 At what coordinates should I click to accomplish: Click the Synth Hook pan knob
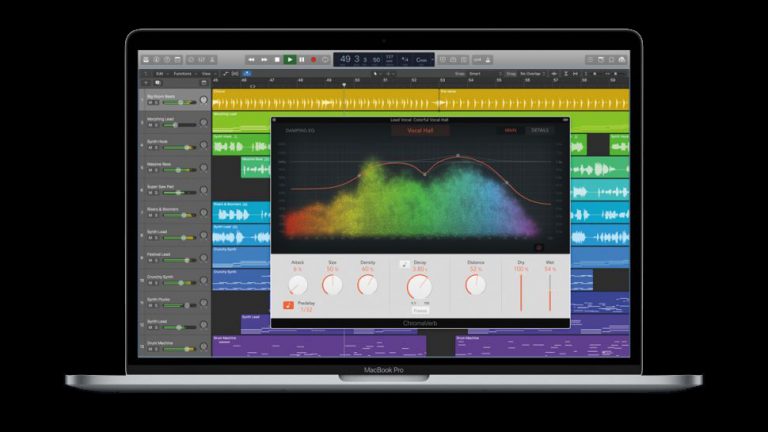(x=204, y=145)
